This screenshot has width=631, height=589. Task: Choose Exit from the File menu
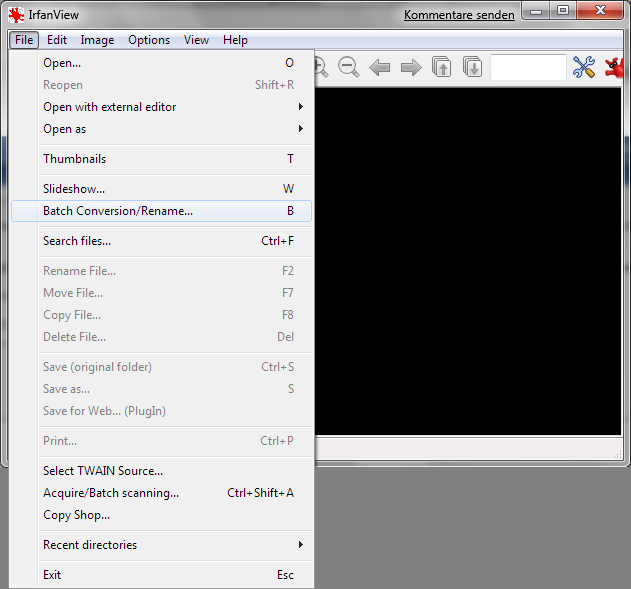(161, 575)
